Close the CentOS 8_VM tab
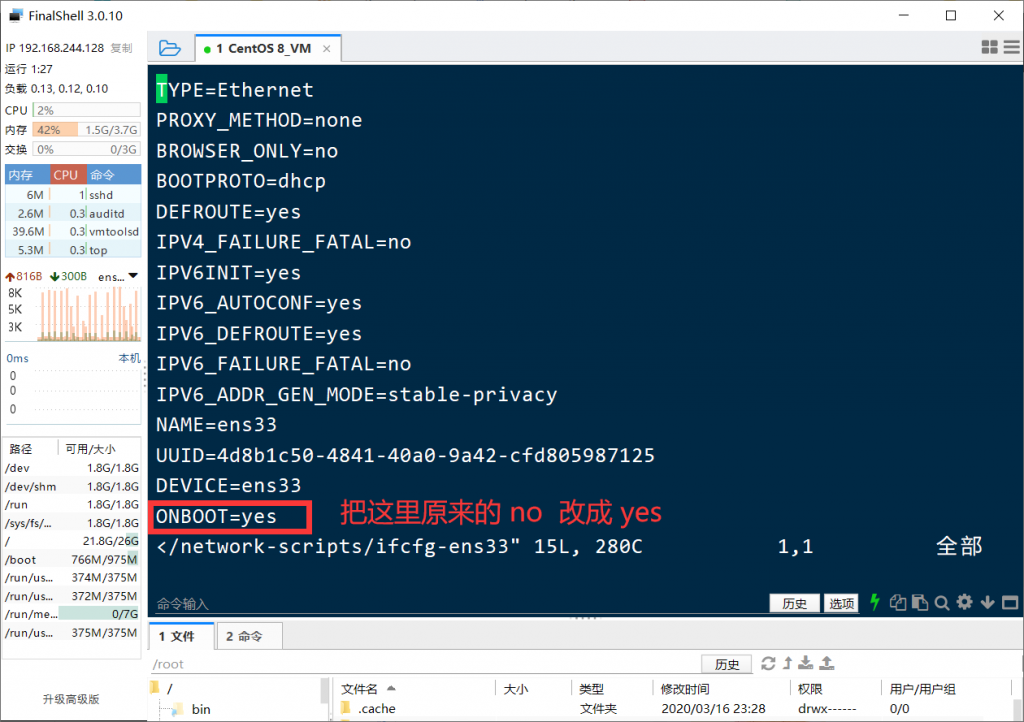The image size is (1024, 722). (x=327, y=49)
